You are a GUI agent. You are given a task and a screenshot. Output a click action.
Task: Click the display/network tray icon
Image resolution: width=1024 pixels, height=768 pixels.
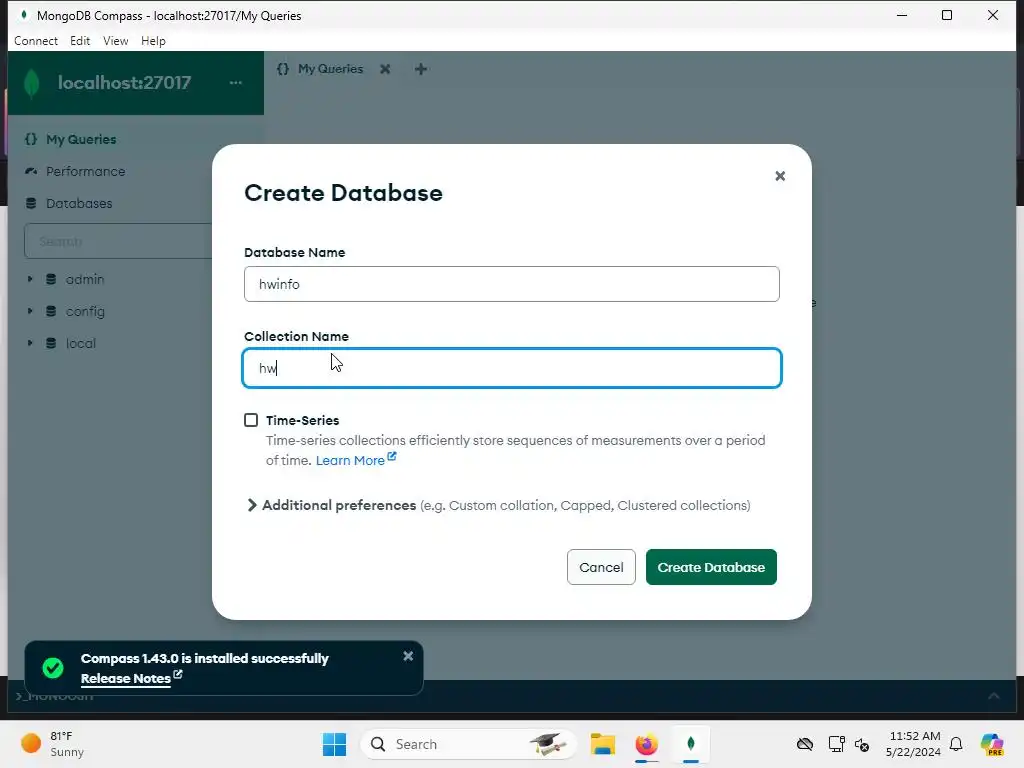[836, 744]
